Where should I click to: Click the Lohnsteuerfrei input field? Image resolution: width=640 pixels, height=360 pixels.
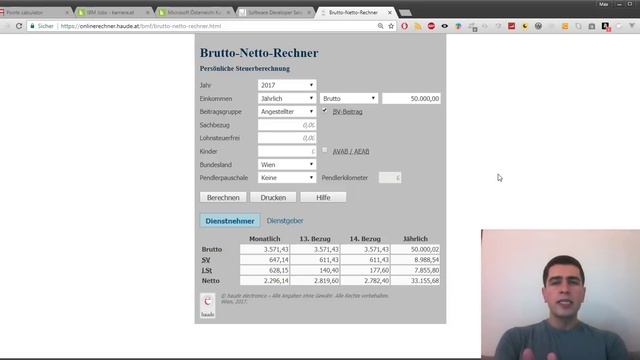(x=287, y=138)
